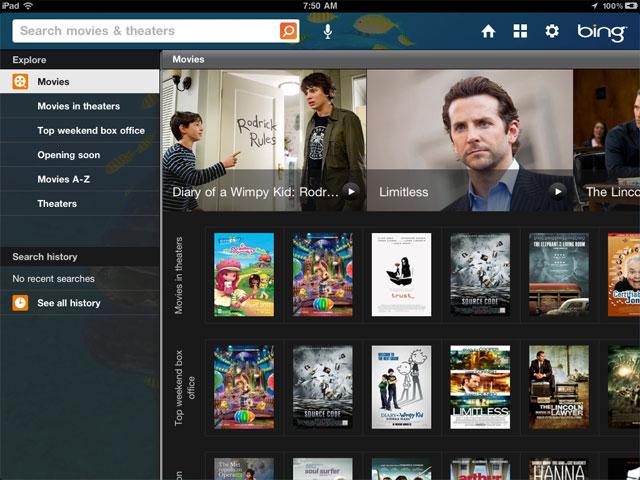The width and height of the screenshot is (640, 480).
Task: Tap the Wi-Fi icon in status bar
Action: [x=28, y=6]
